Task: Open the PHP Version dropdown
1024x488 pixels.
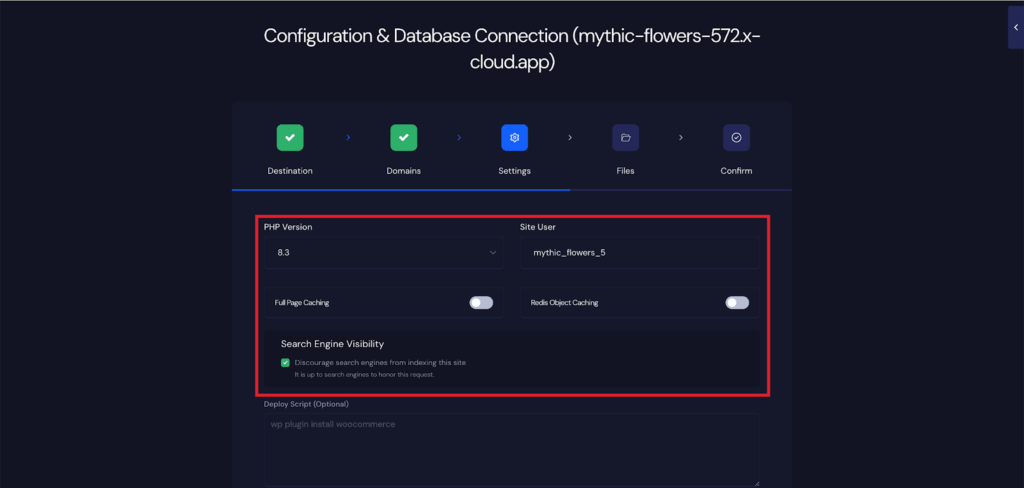Action: pyautogui.click(x=384, y=253)
